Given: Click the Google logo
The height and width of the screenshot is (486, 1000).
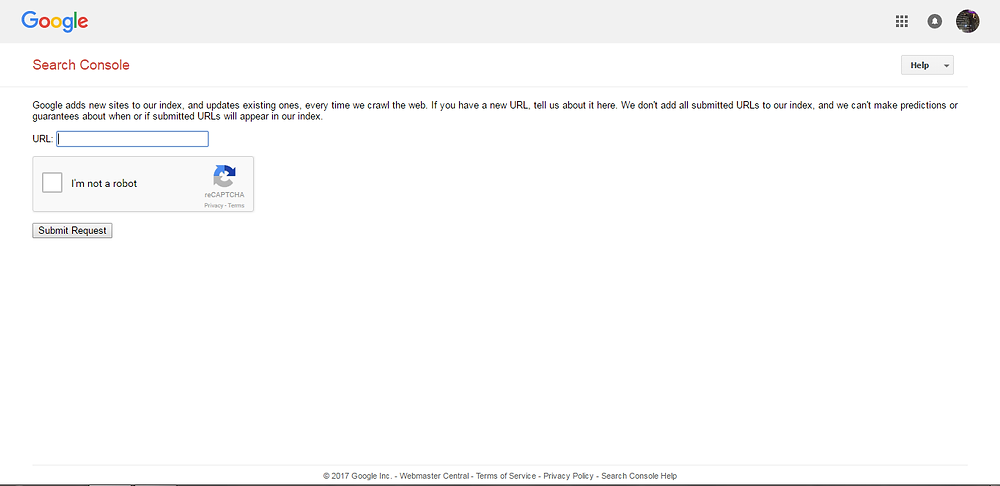Looking at the screenshot, I should [55, 22].
